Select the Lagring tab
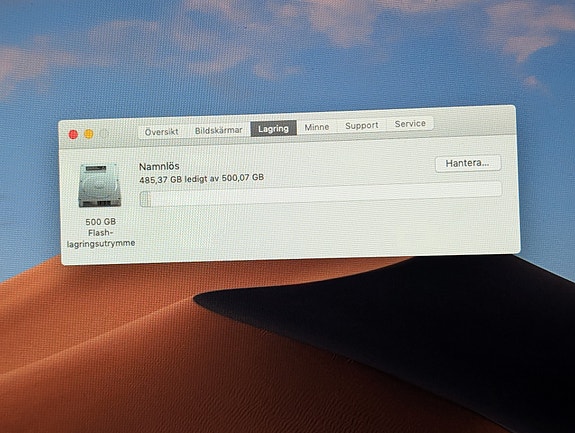The image size is (575, 433). point(274,129)
